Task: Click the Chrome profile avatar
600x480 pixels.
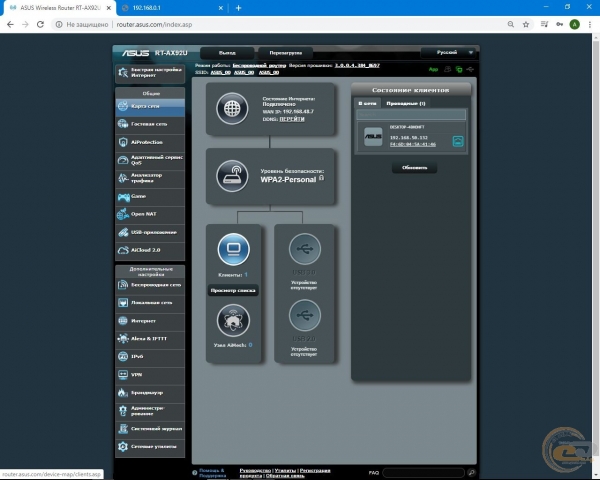Action: [x=574, y=24]
